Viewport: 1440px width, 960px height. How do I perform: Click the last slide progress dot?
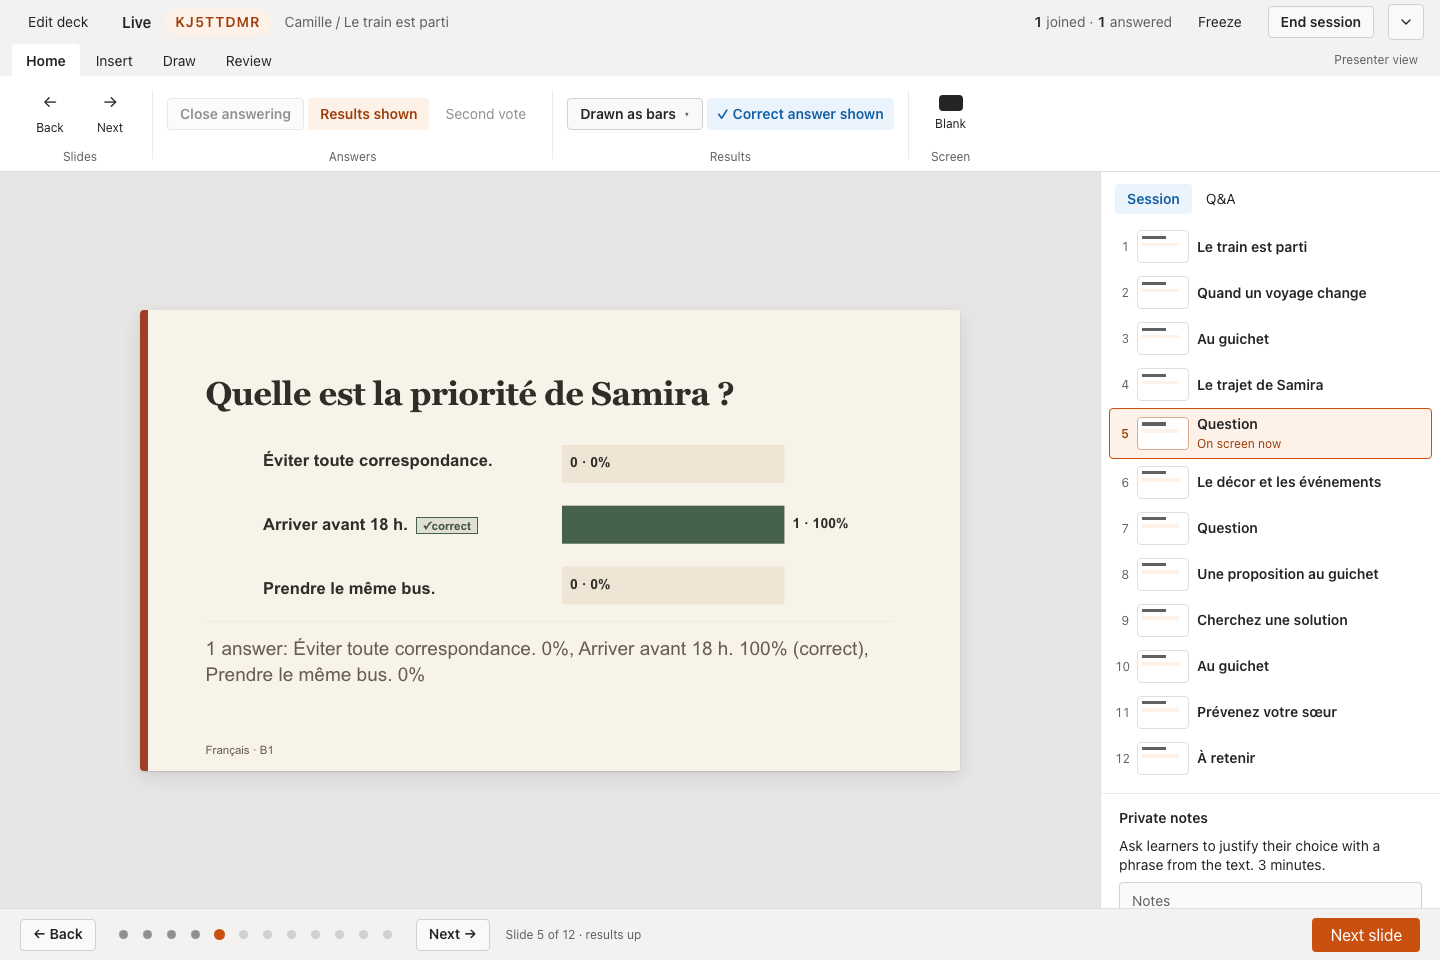(387, 935)
